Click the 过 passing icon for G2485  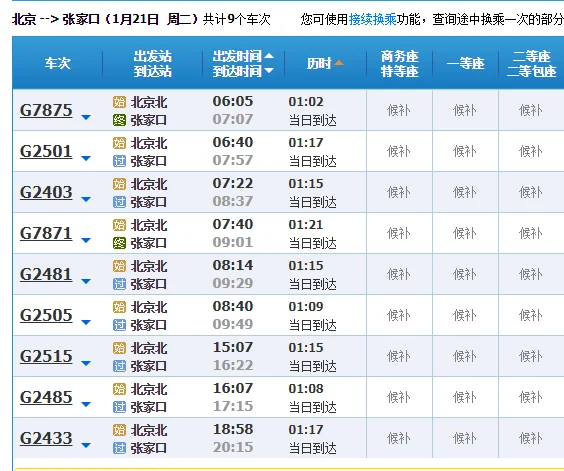[x=119, y=407]
